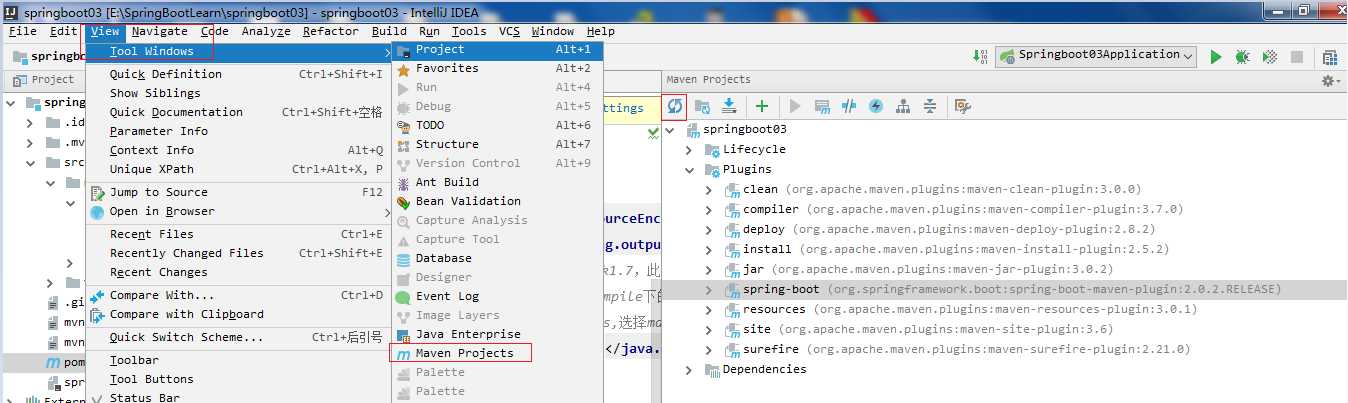The image size is (1348, 403).
Task: Choose Quick Documentation menu entry
Action: click(x=236, y=112)
